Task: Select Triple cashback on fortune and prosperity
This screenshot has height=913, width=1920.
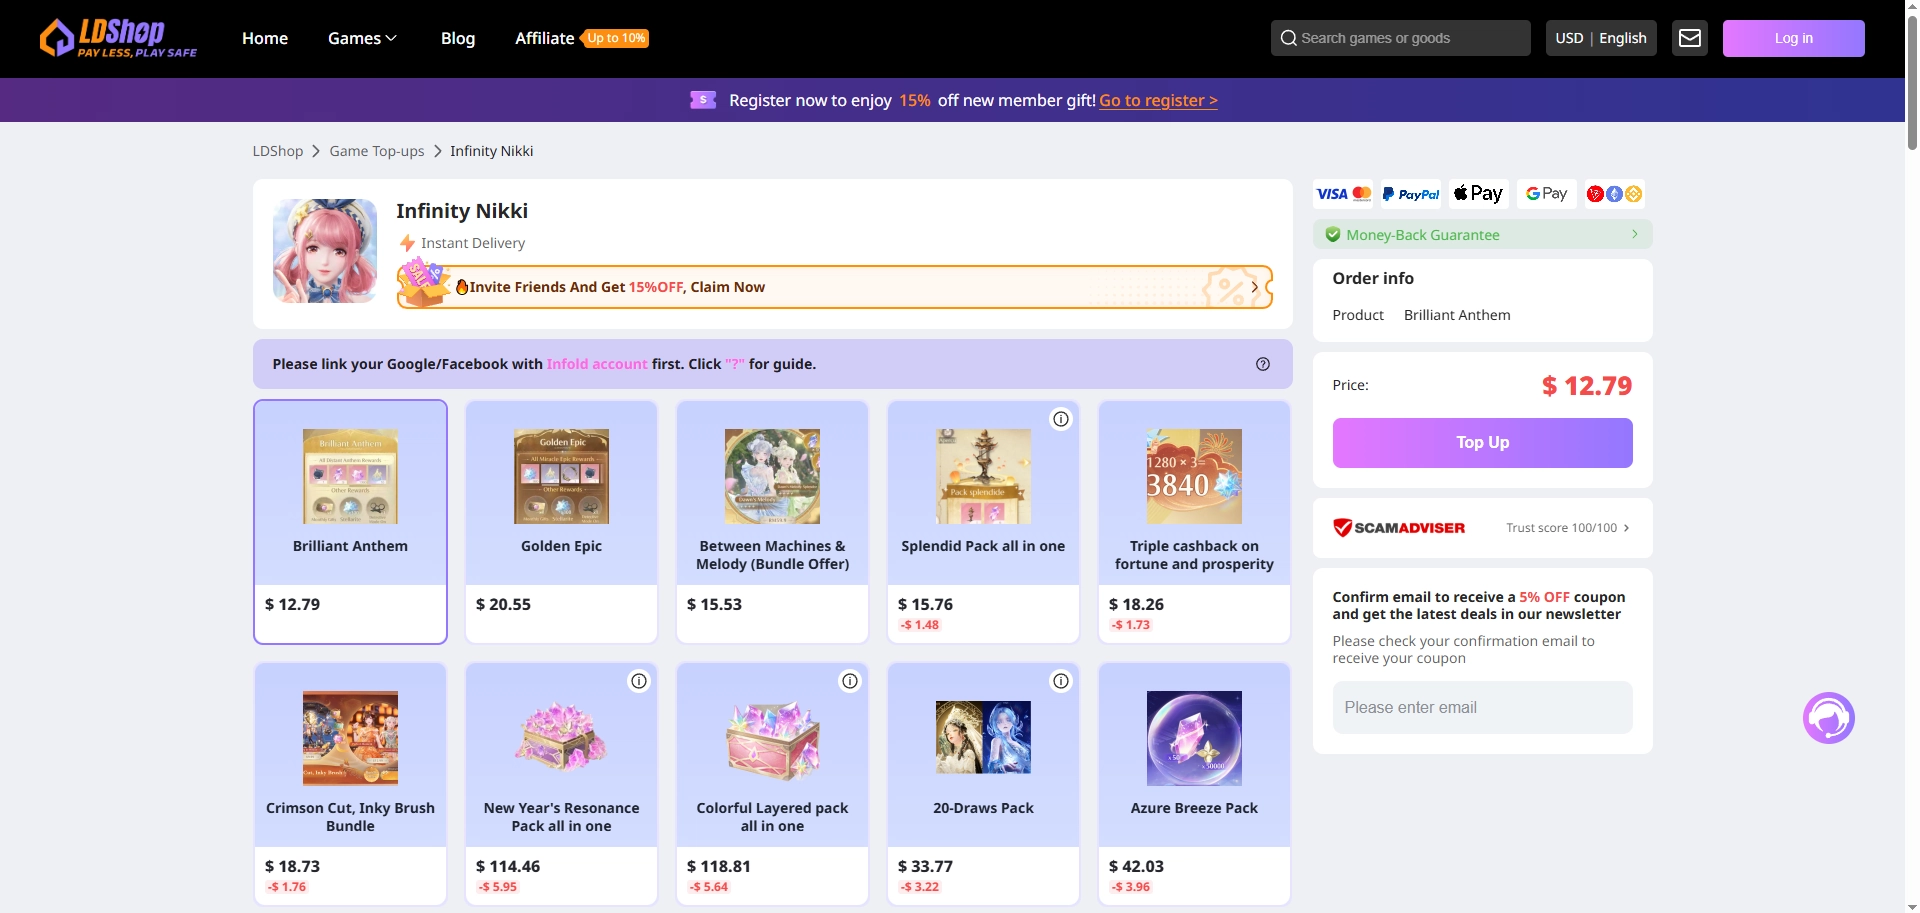Action: tap(1194, 522)
